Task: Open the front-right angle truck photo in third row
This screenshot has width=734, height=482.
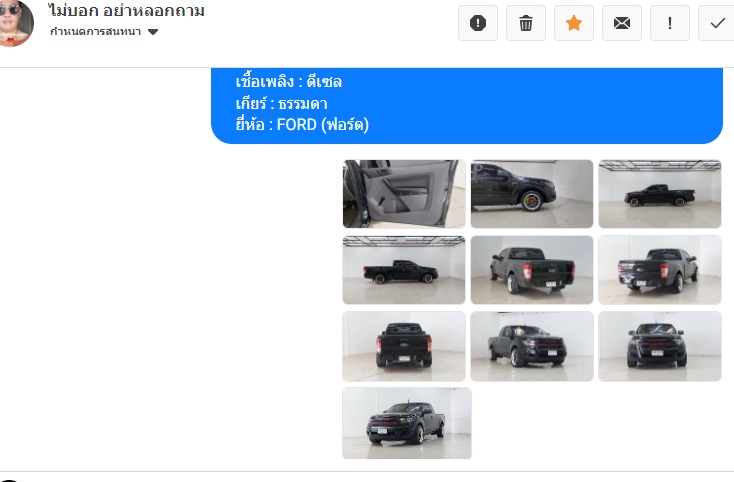Action: coord(532,346)
